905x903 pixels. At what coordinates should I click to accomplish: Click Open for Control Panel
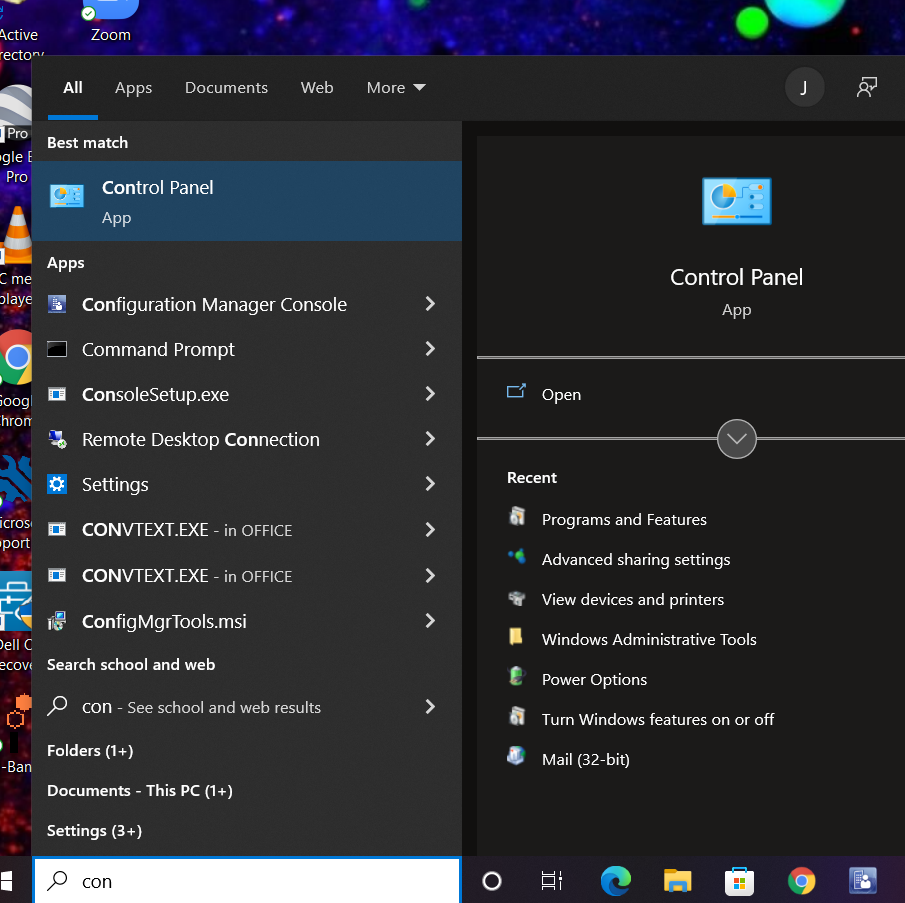561,395
